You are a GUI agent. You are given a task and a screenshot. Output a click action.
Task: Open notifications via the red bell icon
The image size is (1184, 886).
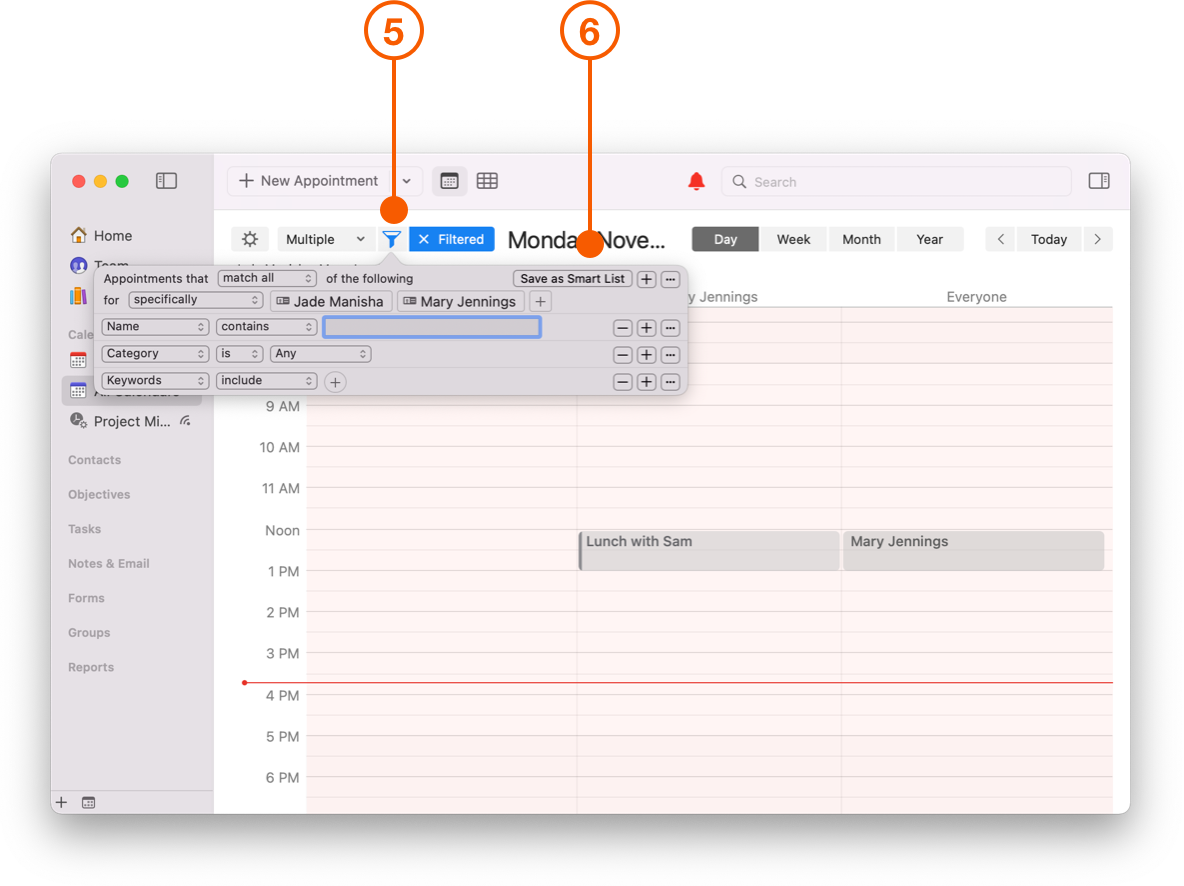coord(697,181)
